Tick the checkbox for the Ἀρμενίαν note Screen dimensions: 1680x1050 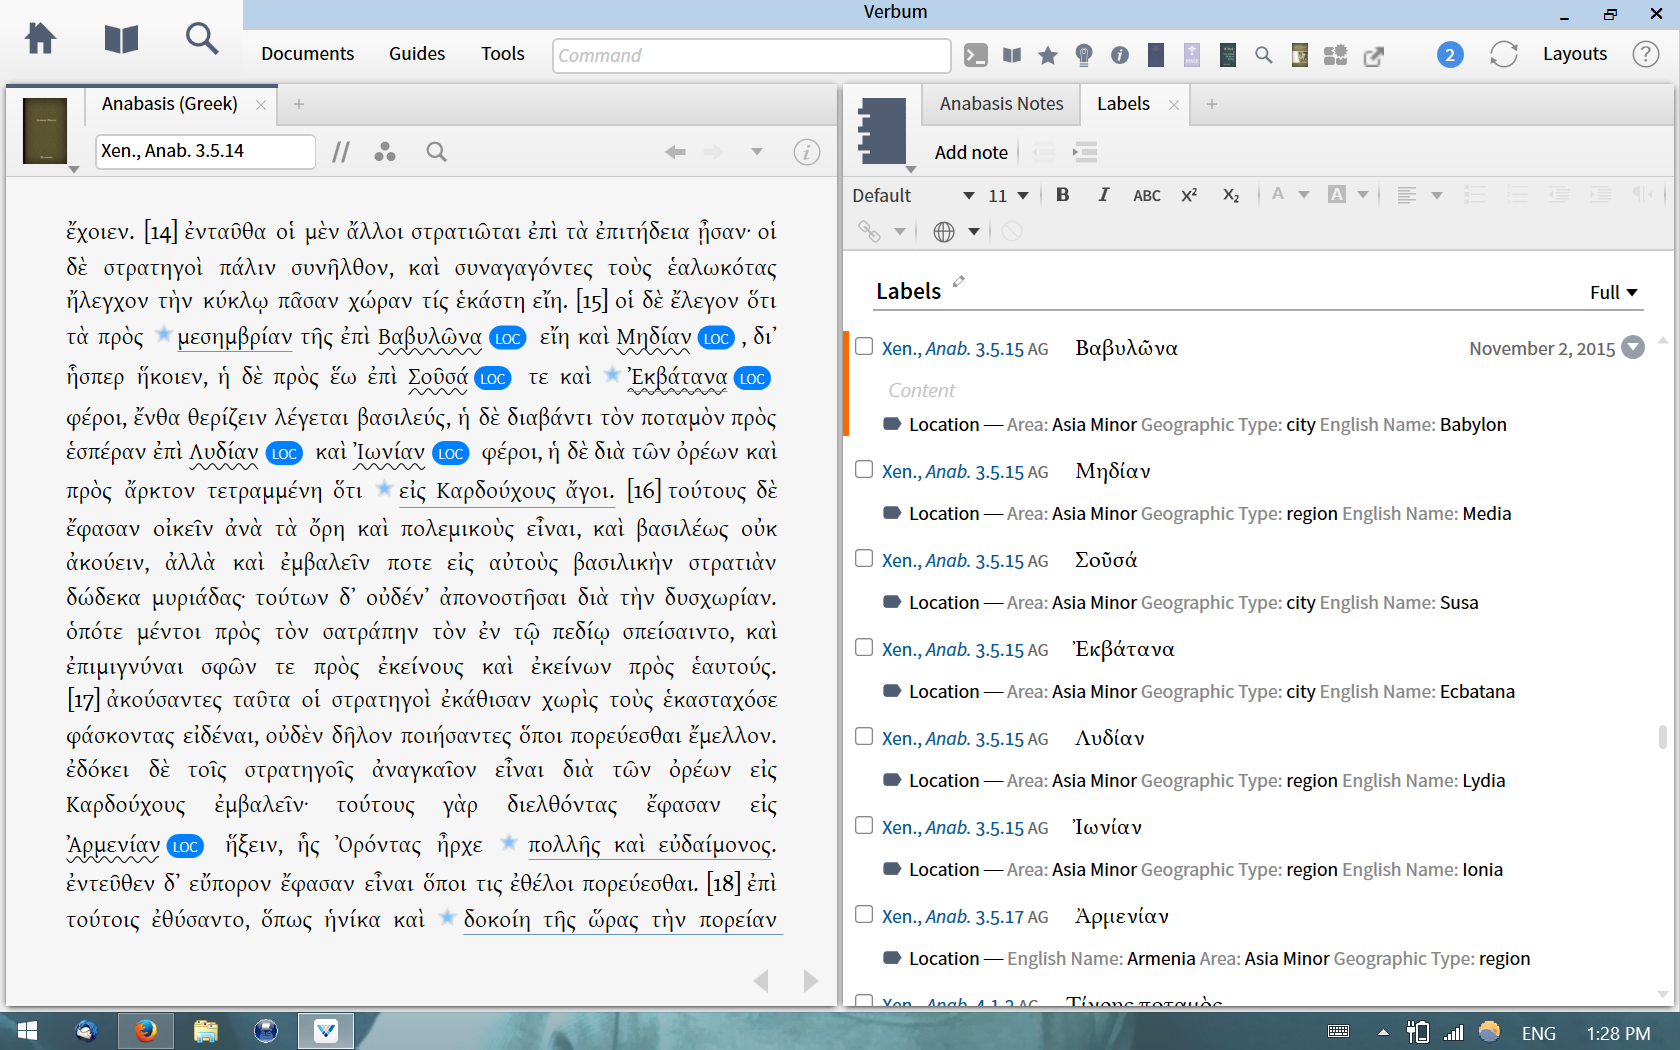pos(864,914)
